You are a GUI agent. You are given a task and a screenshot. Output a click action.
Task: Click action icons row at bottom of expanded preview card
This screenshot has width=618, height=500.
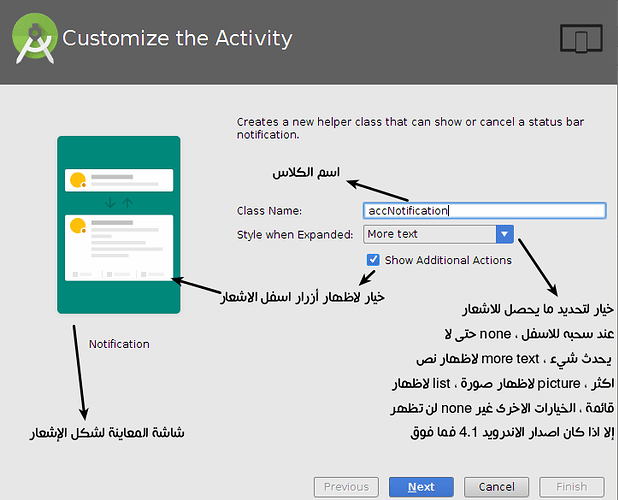[118, 273]
